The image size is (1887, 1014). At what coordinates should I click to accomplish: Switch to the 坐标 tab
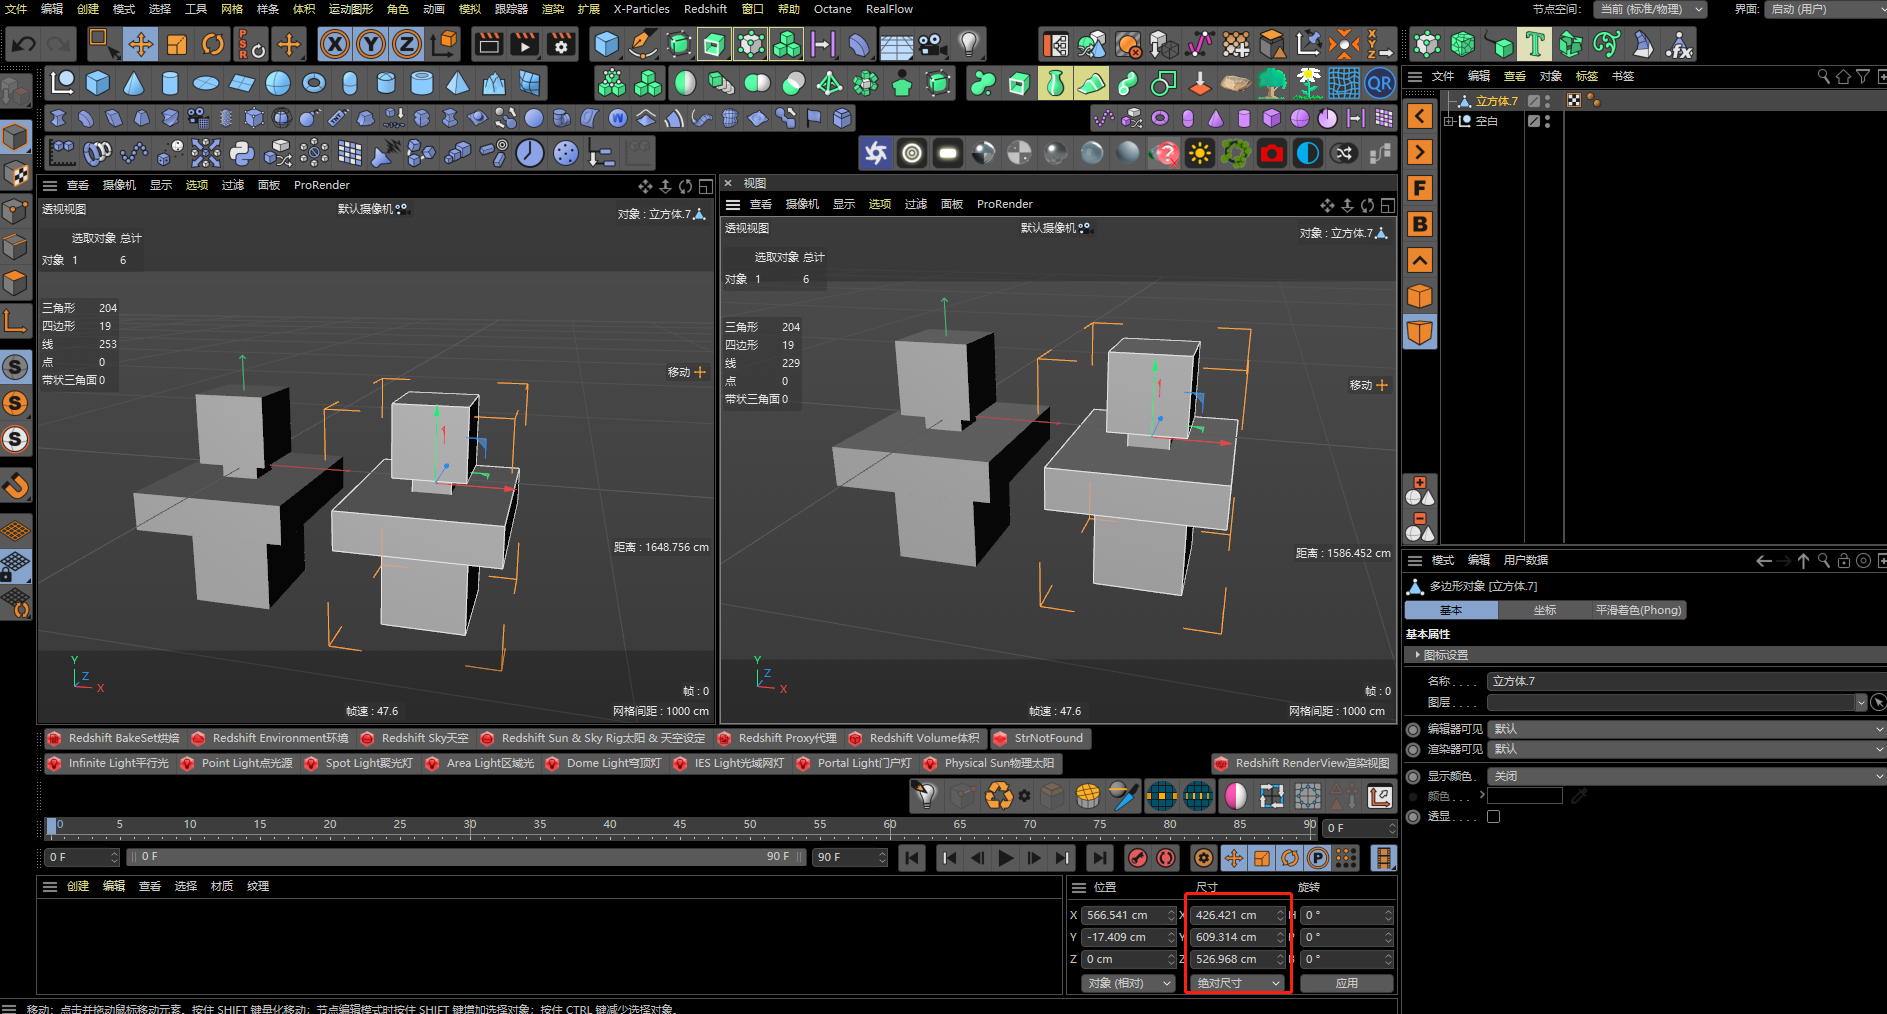[1545, 610]
